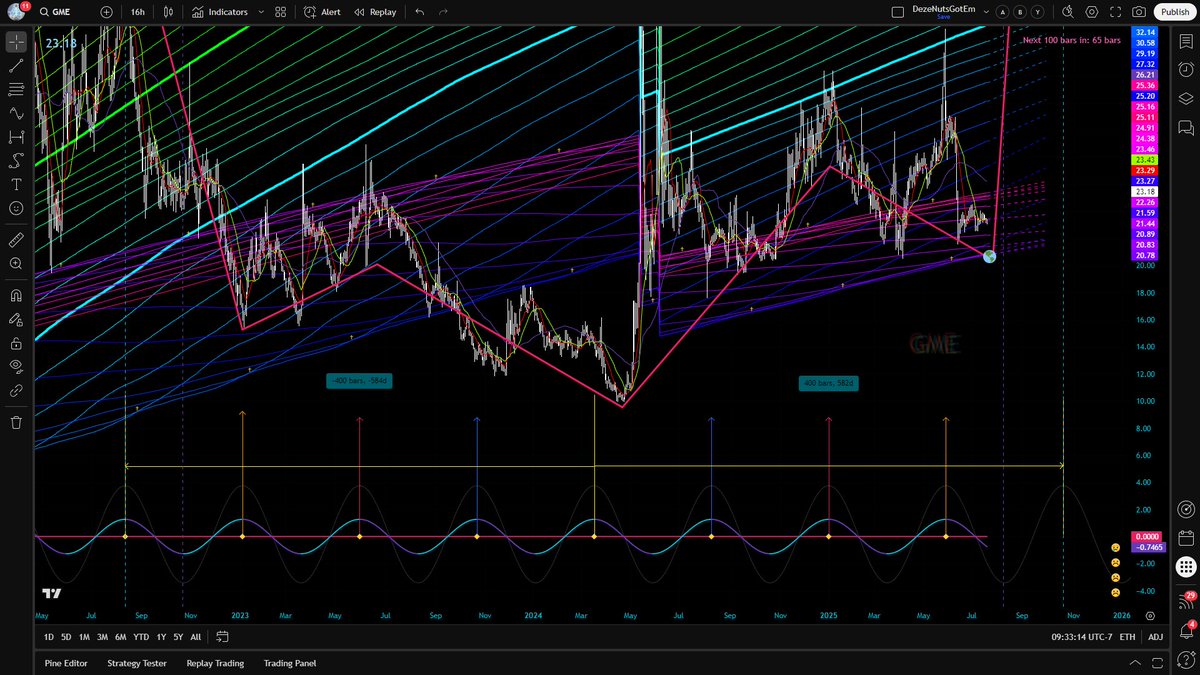Open notifications bell with badge 4
The width and height of the screenshot is (1200, 675).
[1186, 629]
